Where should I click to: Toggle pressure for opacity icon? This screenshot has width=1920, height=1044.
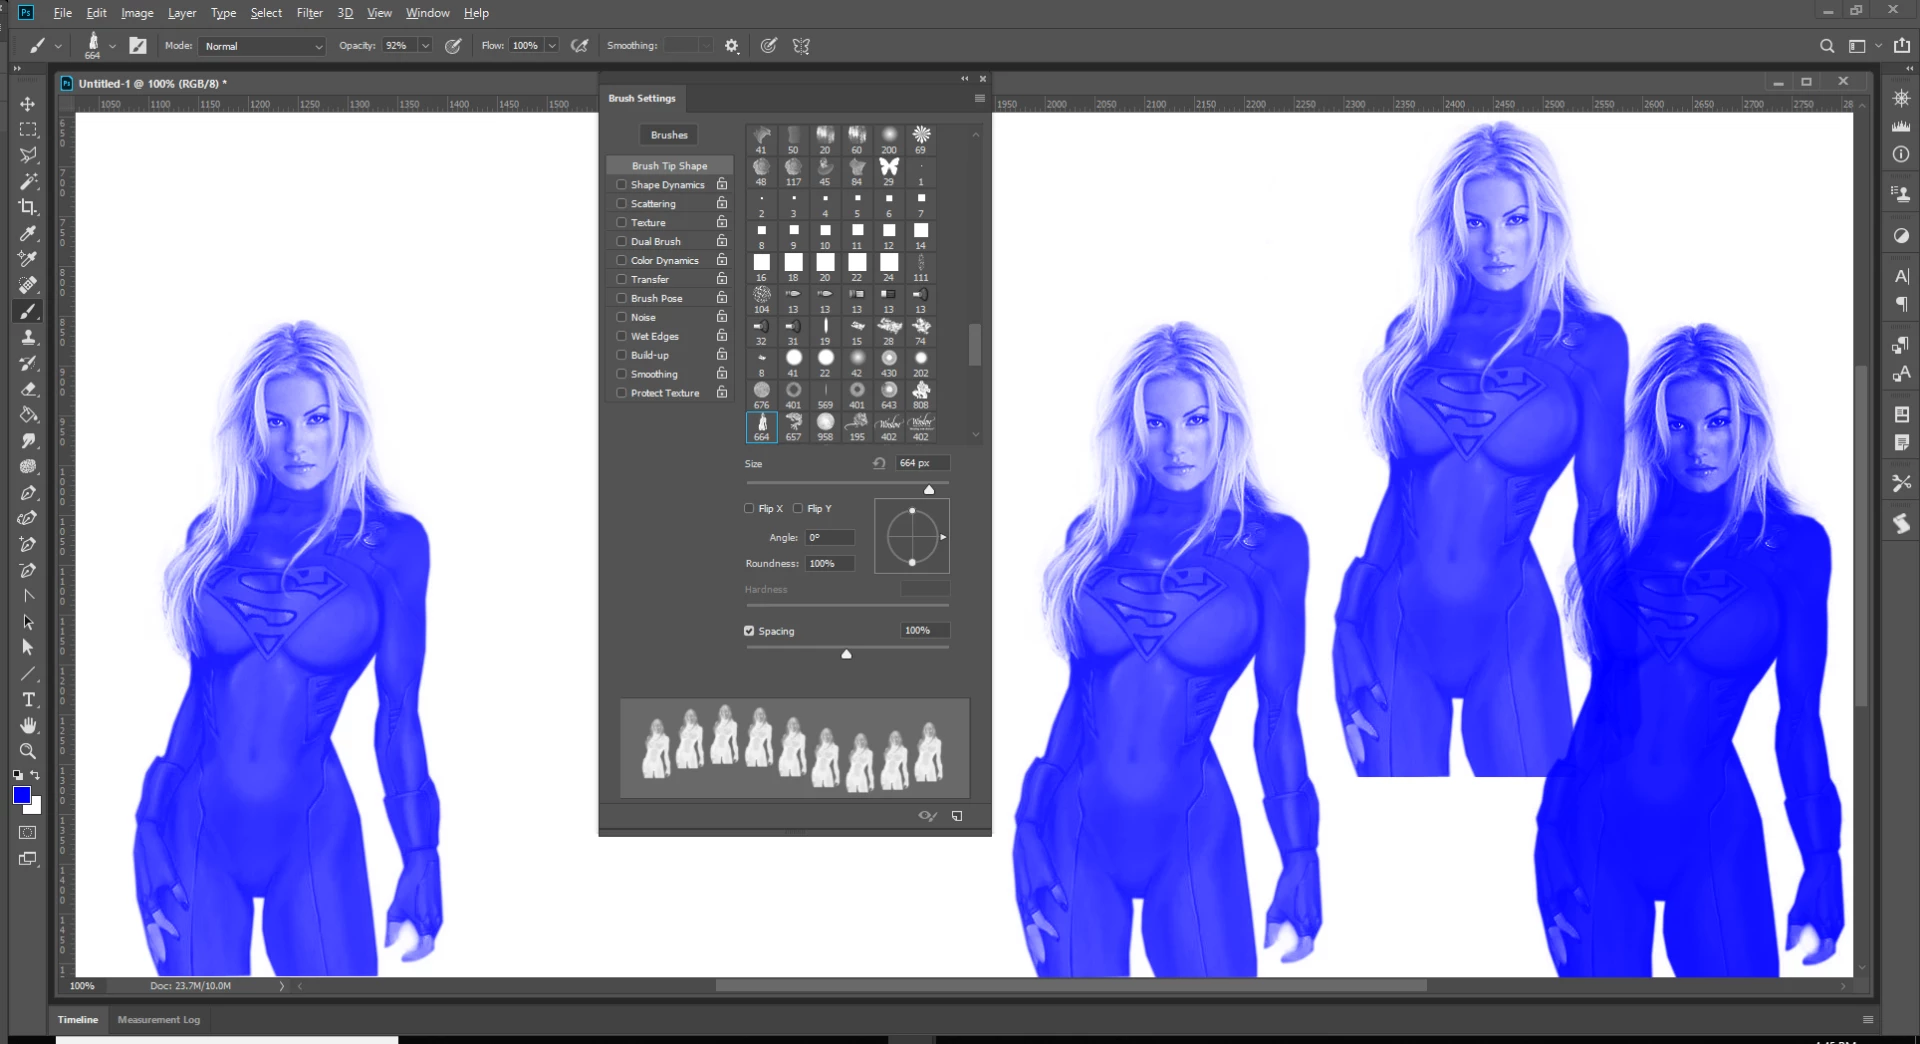[x=453, y=46]
